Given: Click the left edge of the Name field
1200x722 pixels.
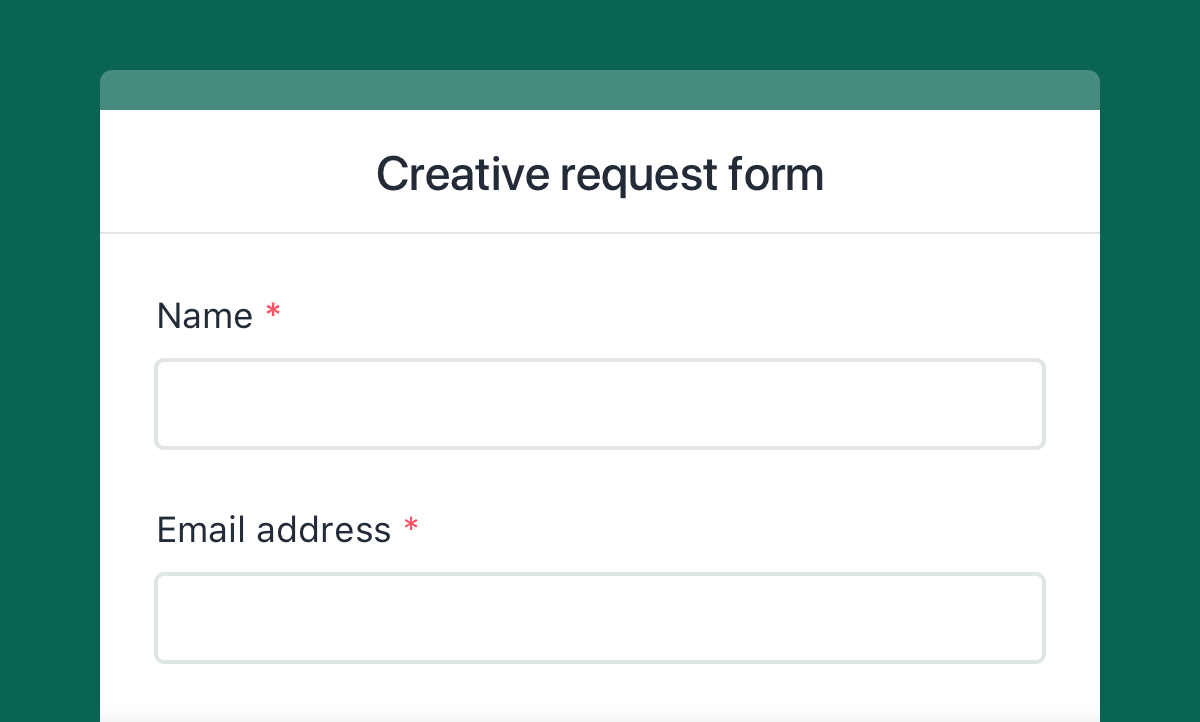Looking at the screenshot, I should (x=157, y=403).
